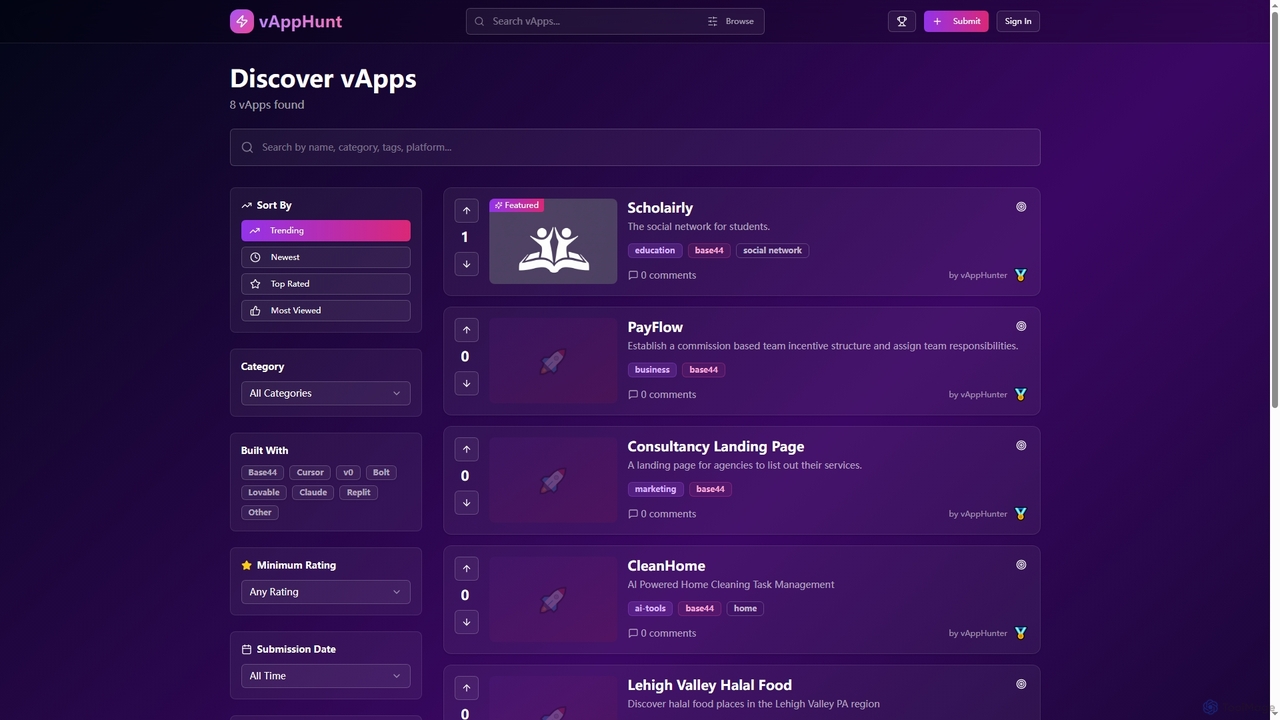
Task: Click the comment bubble icon on CleanHome card
Action: point(633,633)
